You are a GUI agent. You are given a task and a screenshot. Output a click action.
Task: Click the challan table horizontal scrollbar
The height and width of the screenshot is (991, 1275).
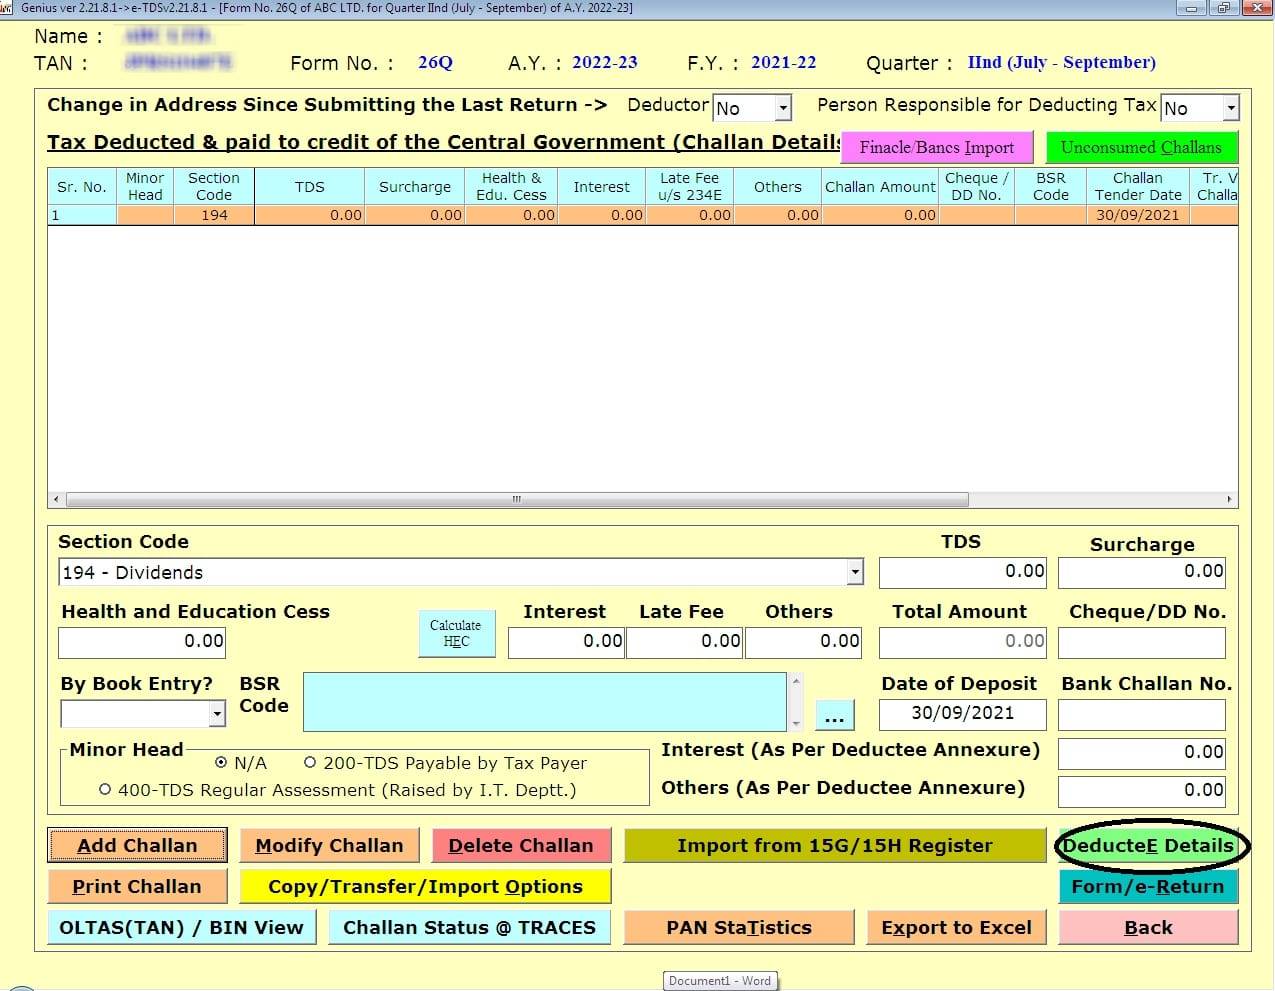[x=516, y=499]
